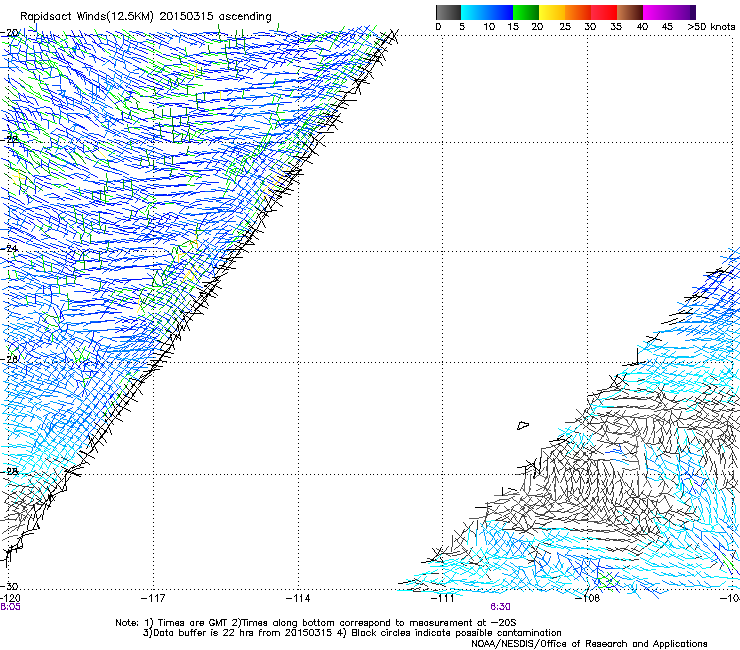740x650 pixels.
Task: Click the '30' label under the color bar
Action: [x=590, y=27]
